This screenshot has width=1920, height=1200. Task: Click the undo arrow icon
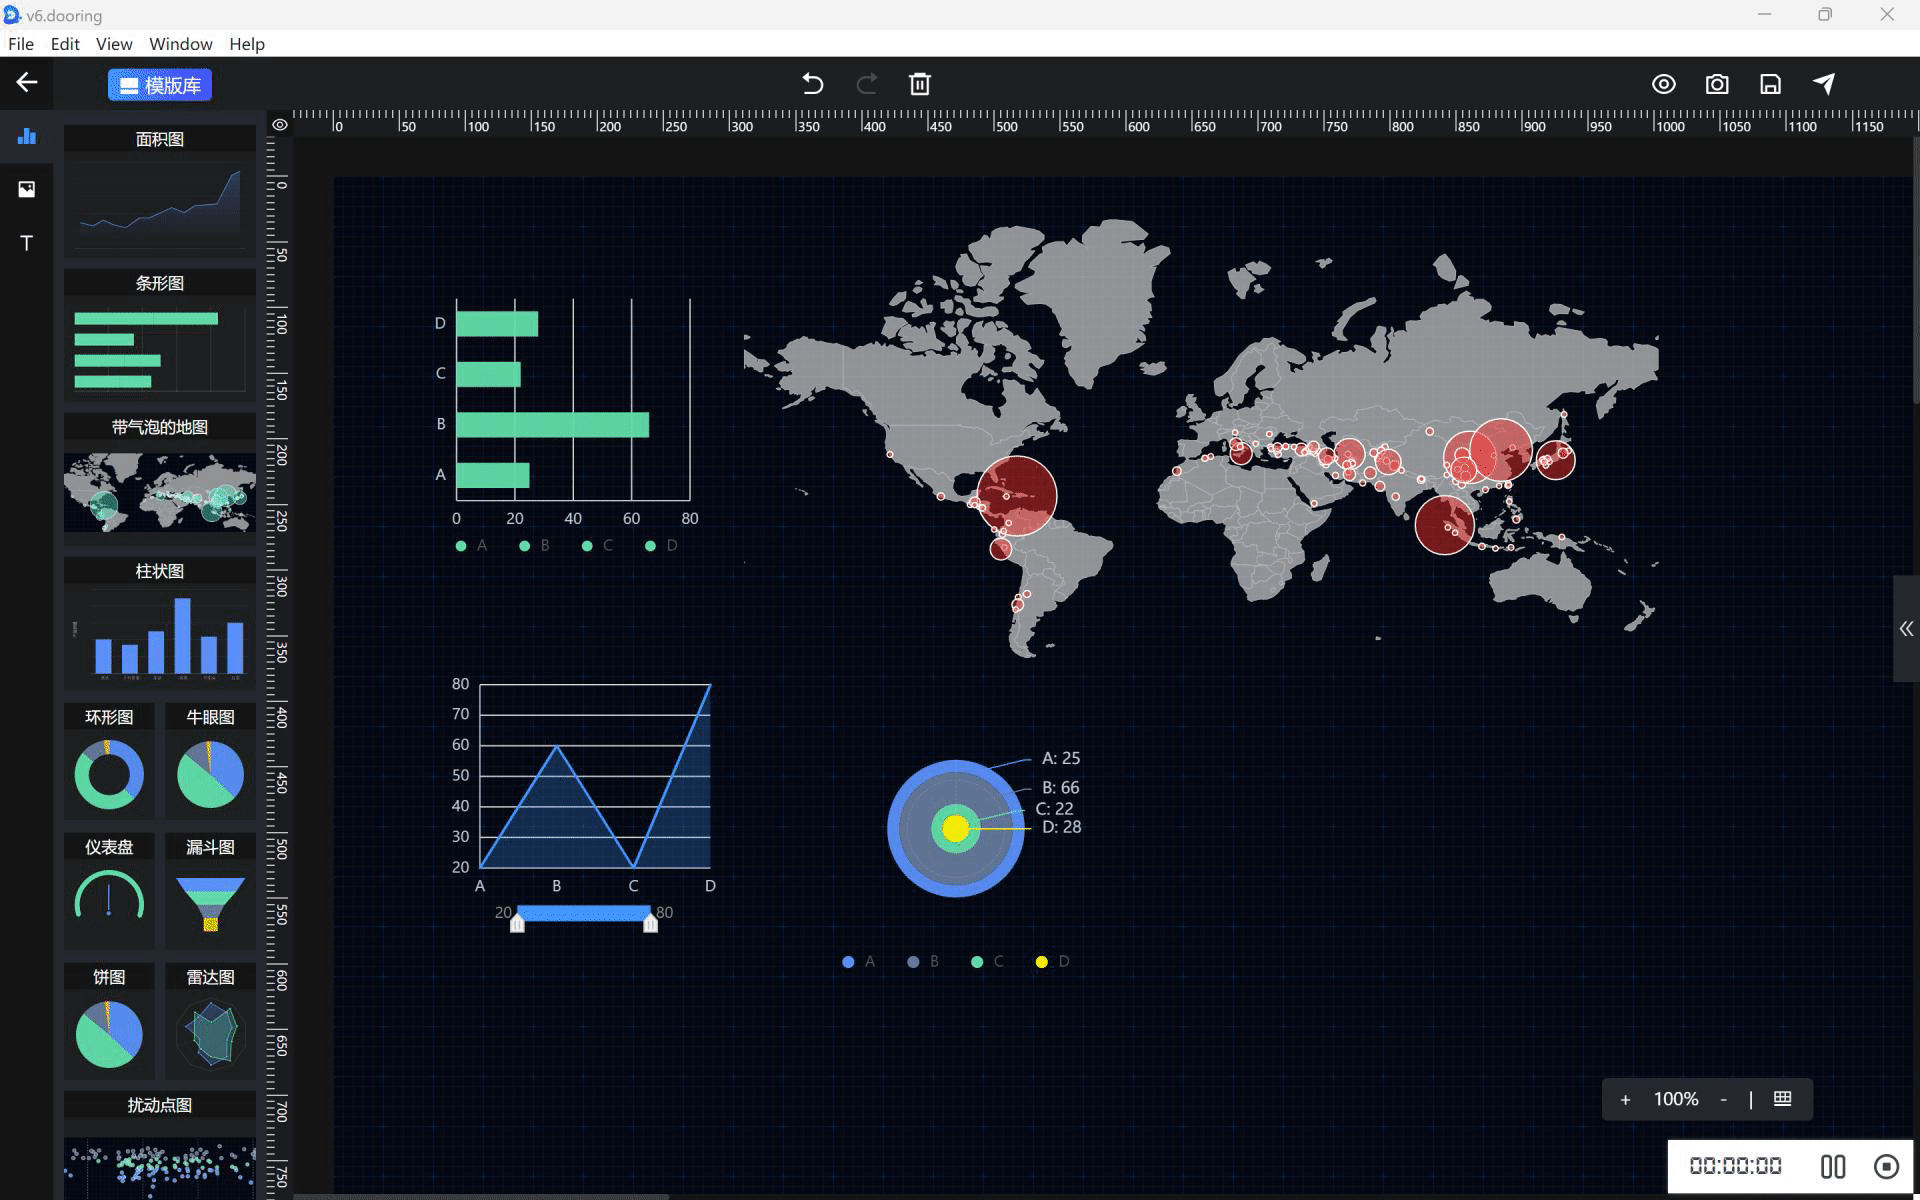[x=812, y=84]
